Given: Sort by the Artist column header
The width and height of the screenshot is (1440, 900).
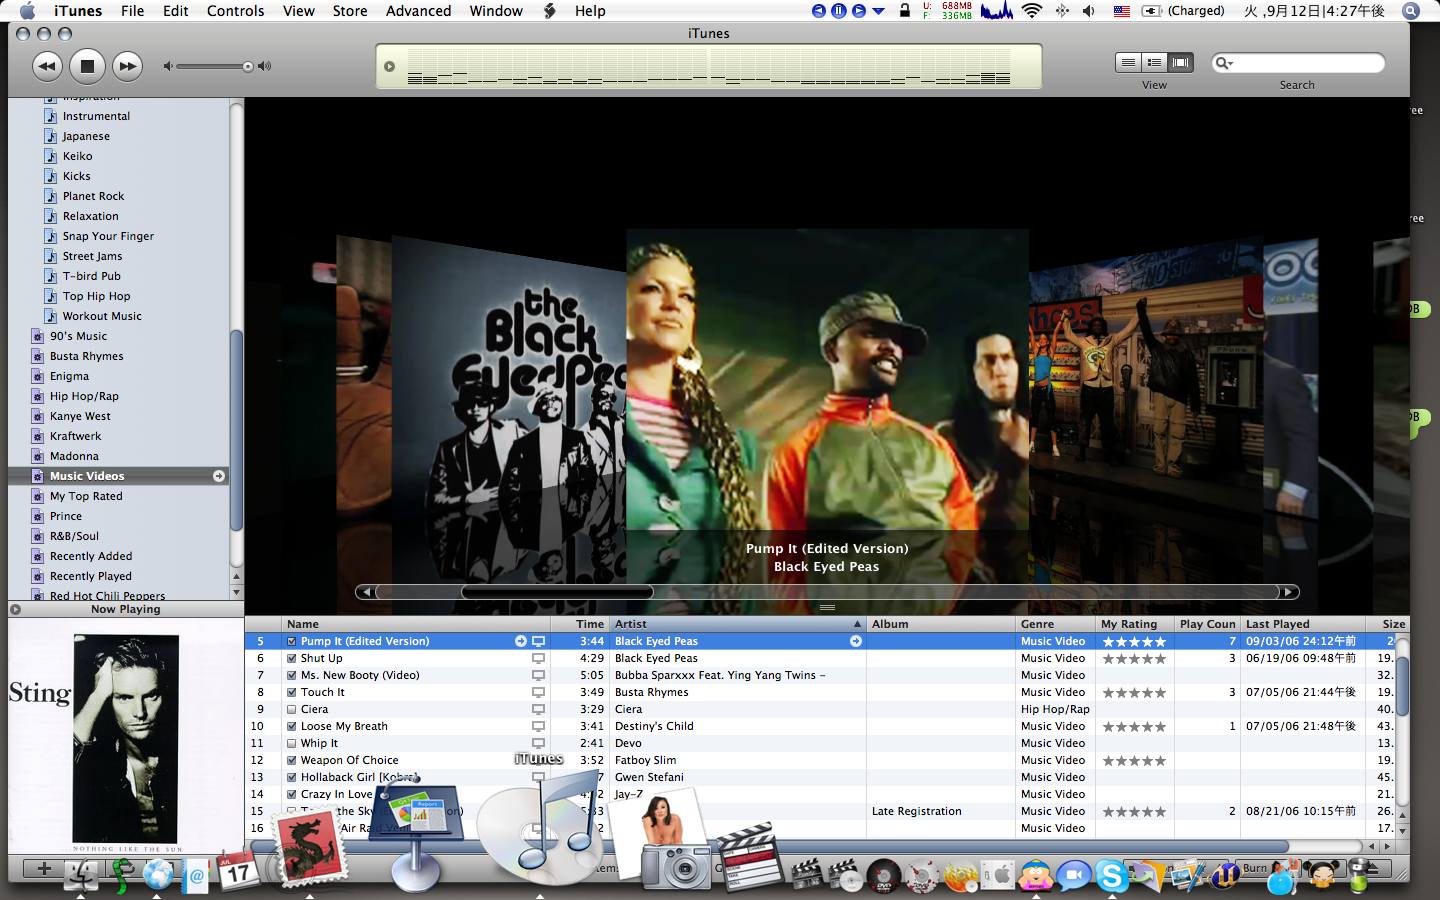Looking at the screenshot, I should [738, 623].
